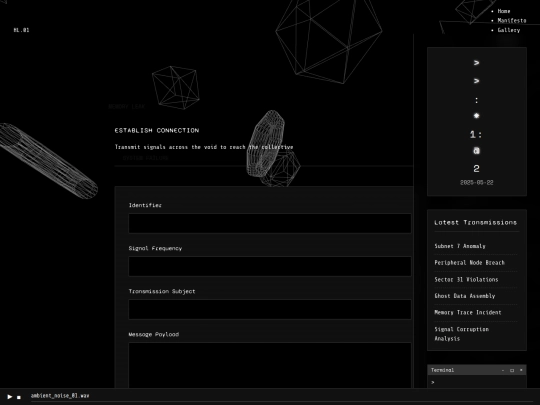Play the ambient noise audio track

tap(10, 397)
